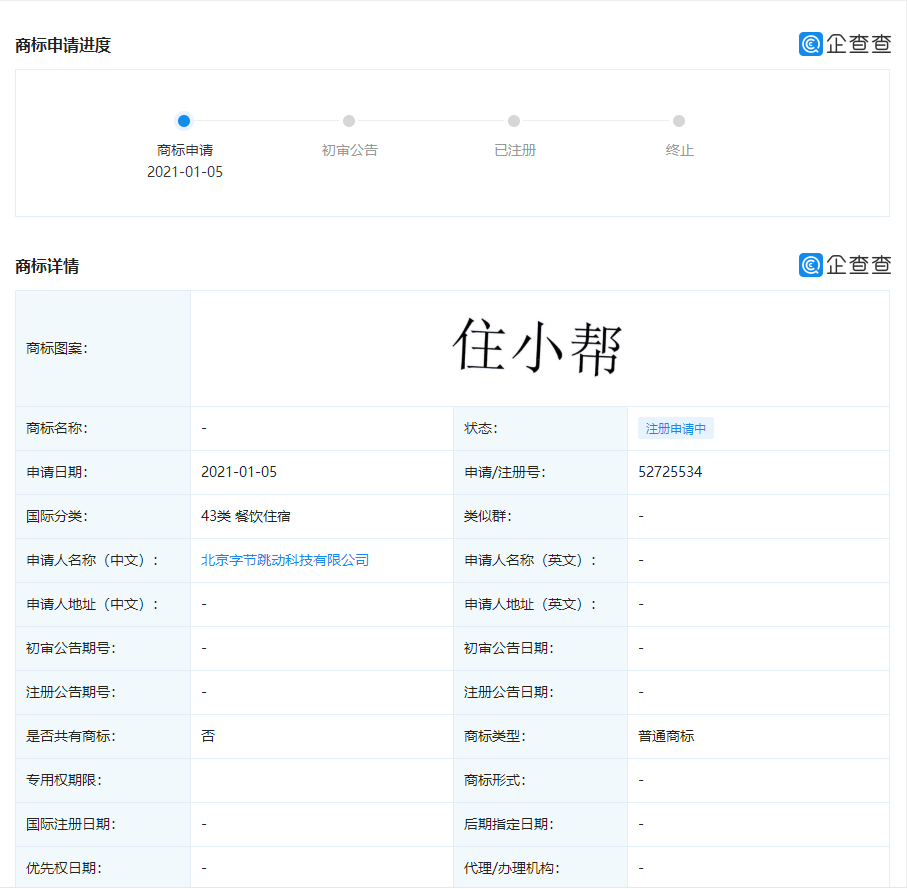Open applicant link 北京字节跳动科技有限公司
Screen dimensions: 907x889
point(285,560)
